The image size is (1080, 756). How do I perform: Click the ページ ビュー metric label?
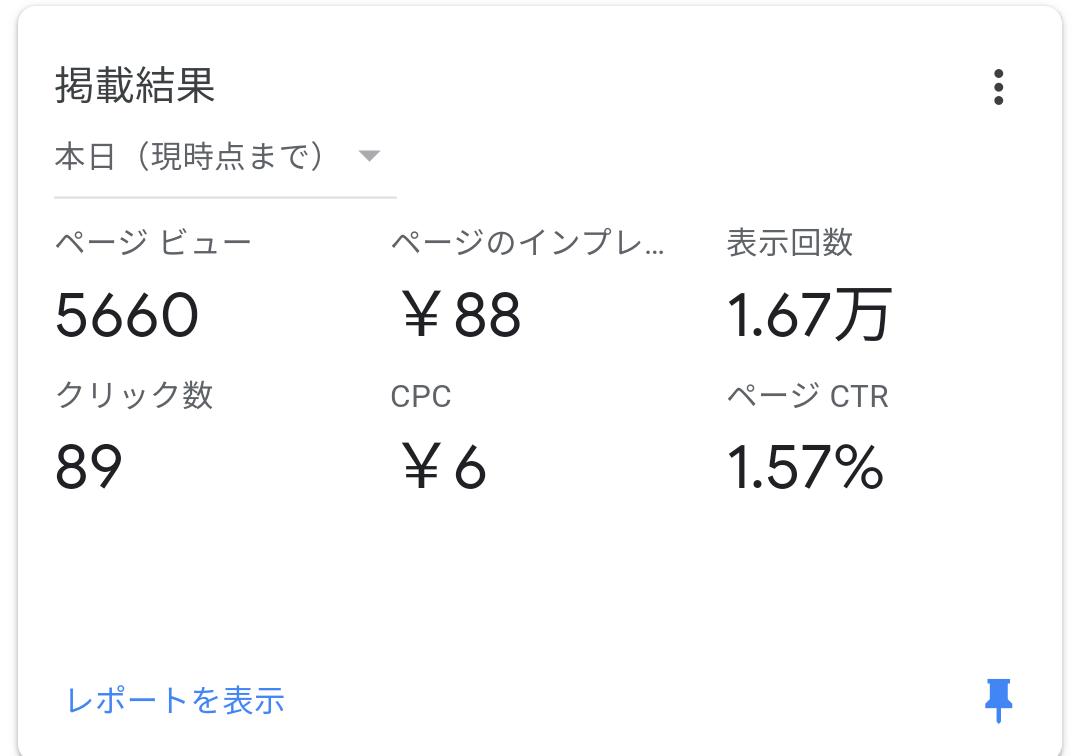click(x=153, y=243)
